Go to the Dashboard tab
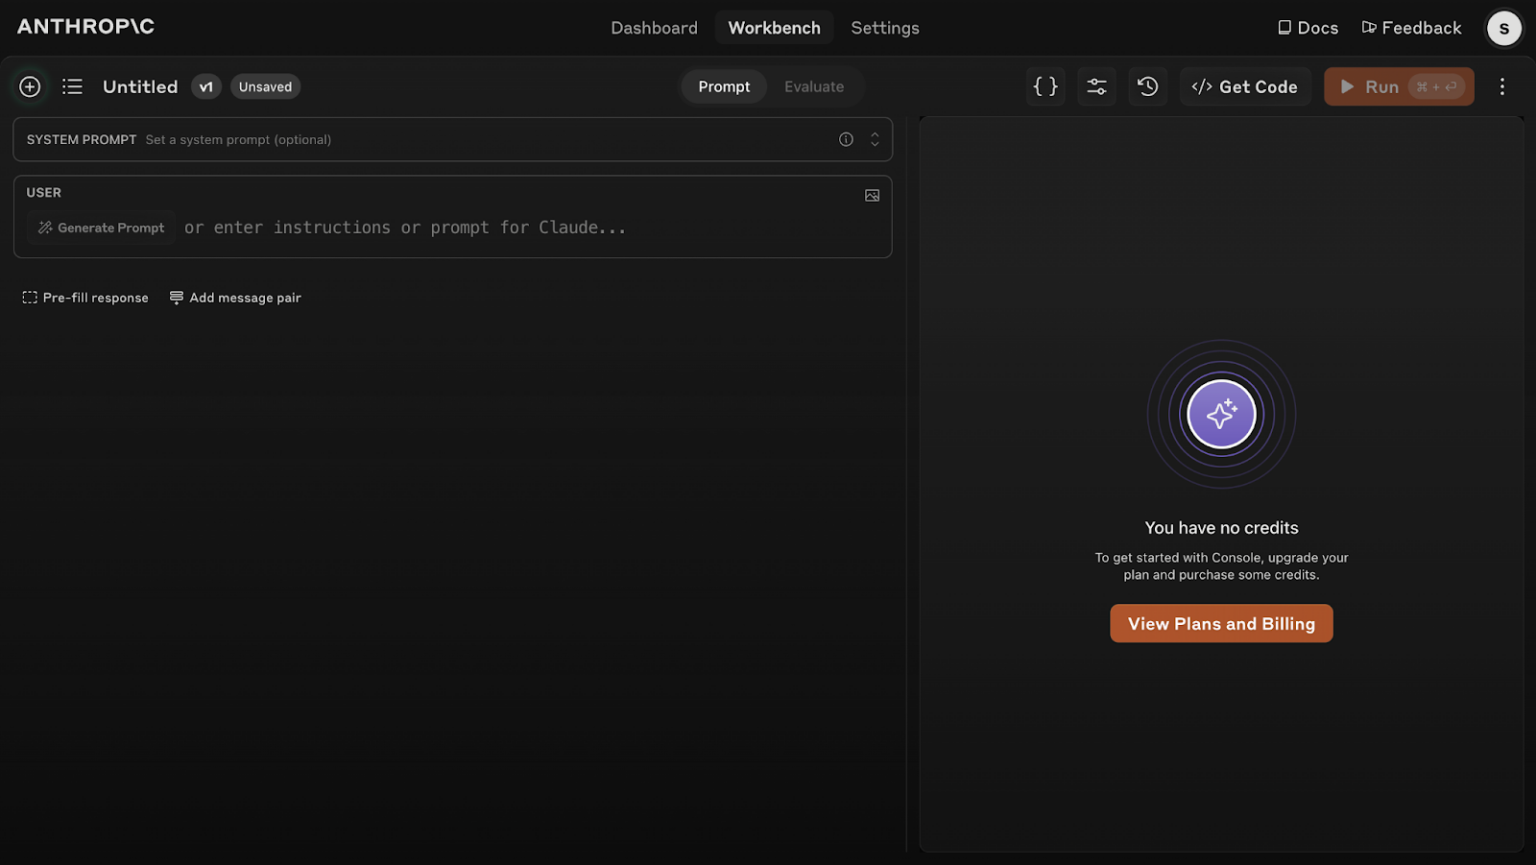This screenshot has width=1536, height=865. (654, 28)
